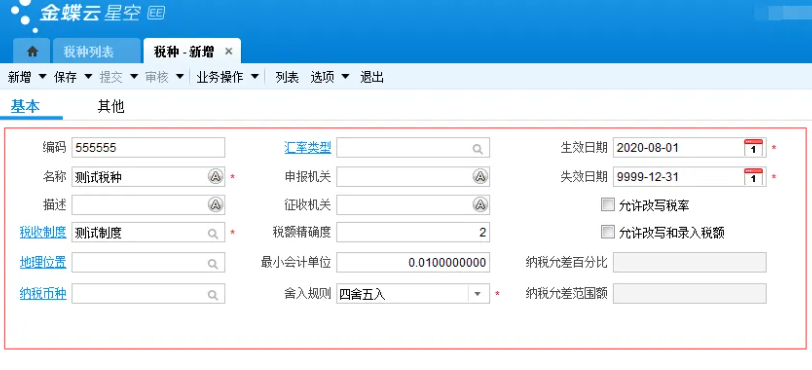The height and width of the screenshot is (370, 812).
Task: Search lookup icon in 汇率类型 field
Action: click(x=477, y=149)
